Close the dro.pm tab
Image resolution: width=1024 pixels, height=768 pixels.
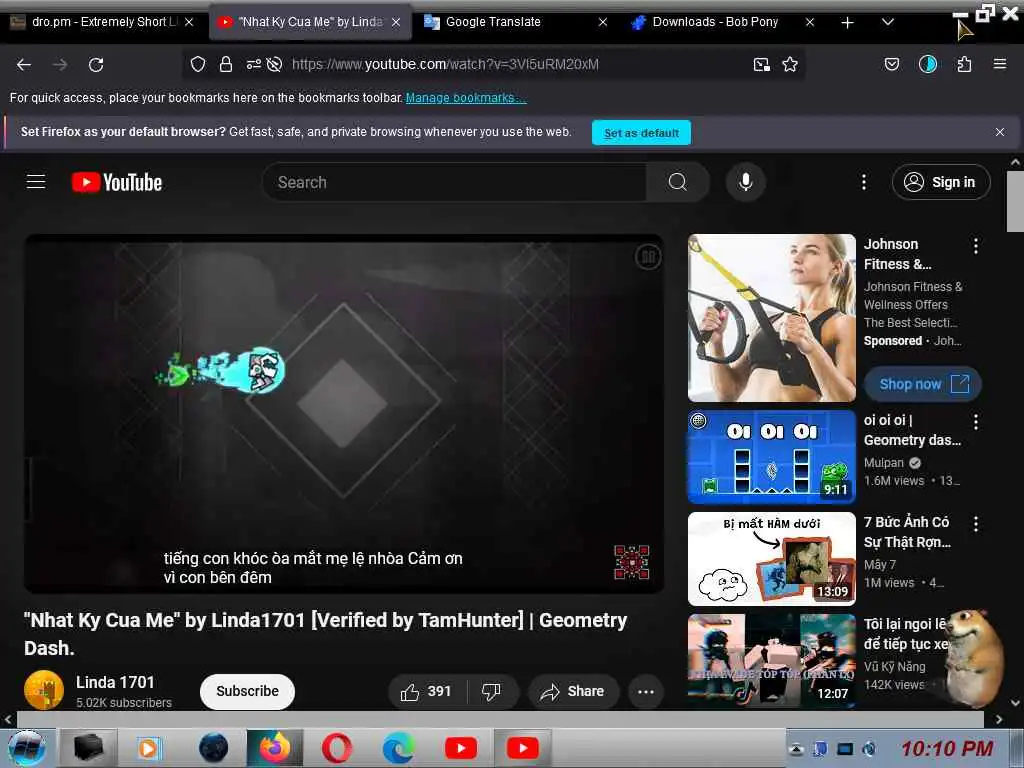(x=189, y=22)
